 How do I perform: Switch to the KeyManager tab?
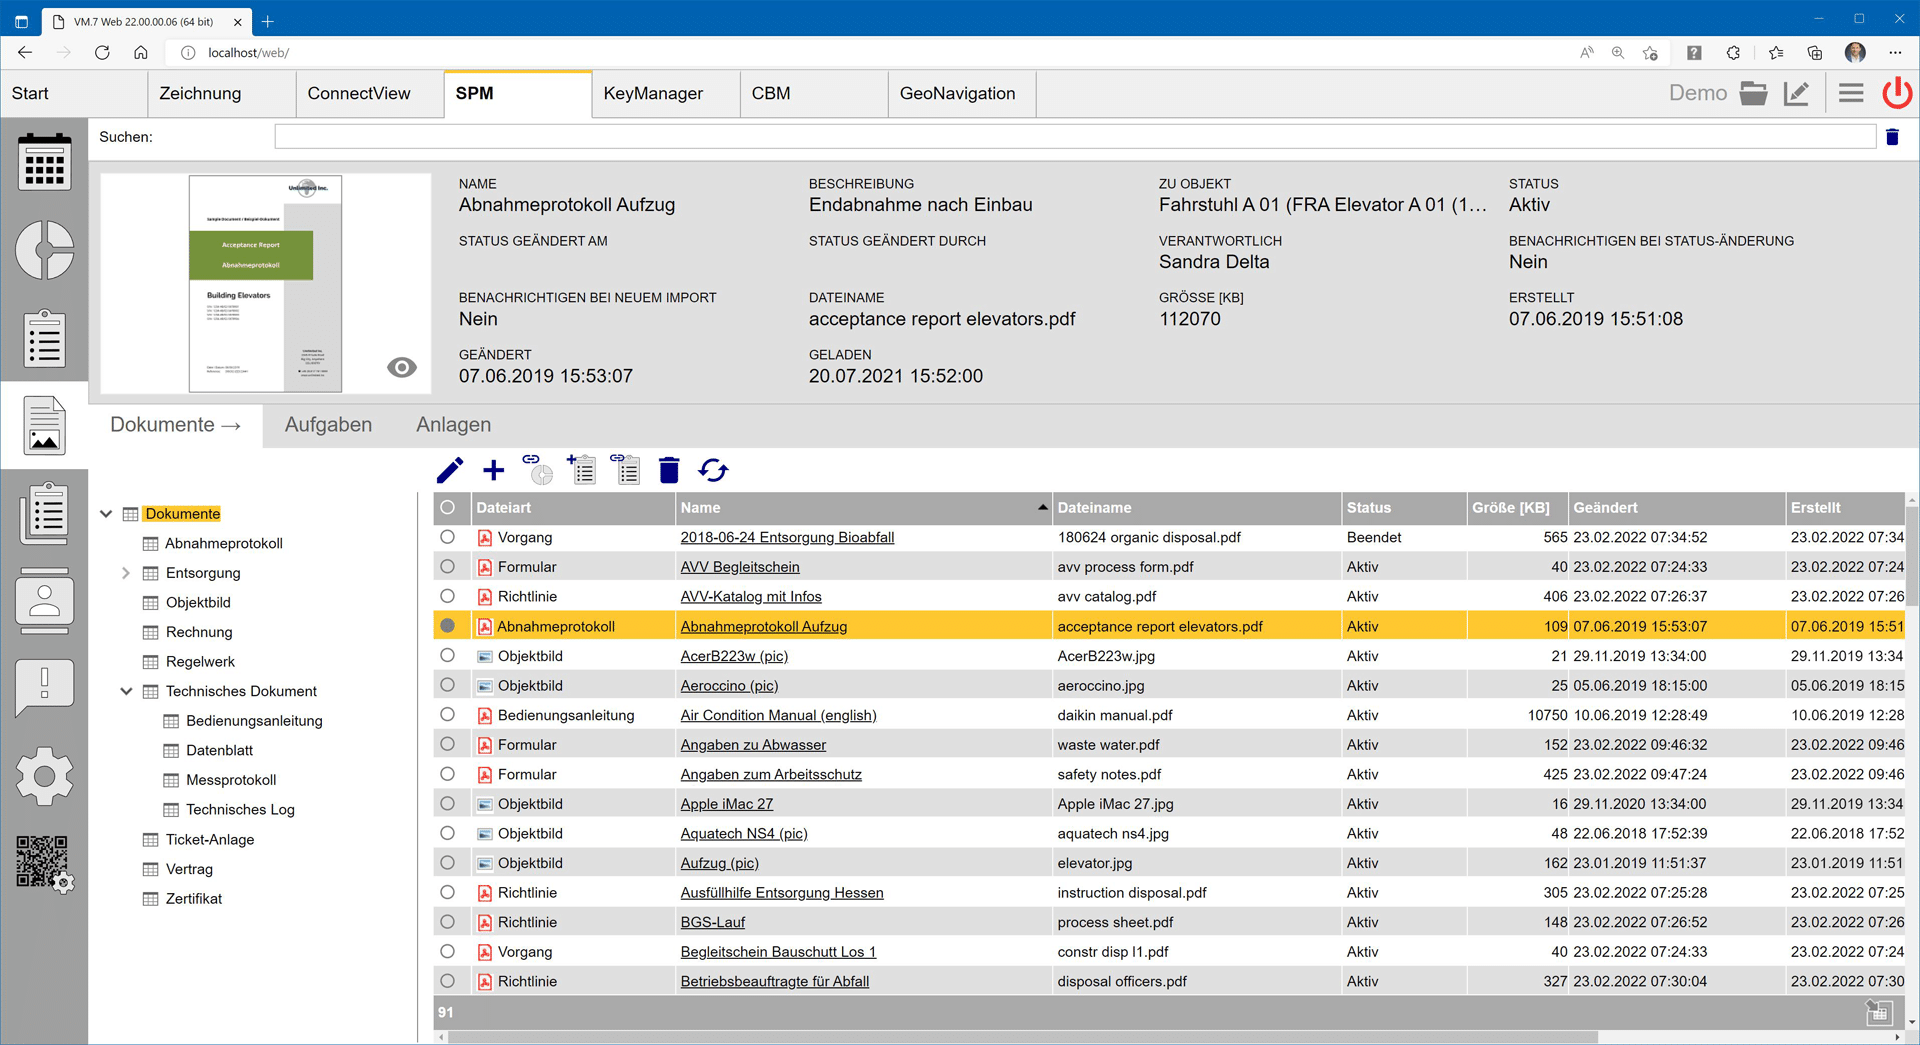(665, 93)
